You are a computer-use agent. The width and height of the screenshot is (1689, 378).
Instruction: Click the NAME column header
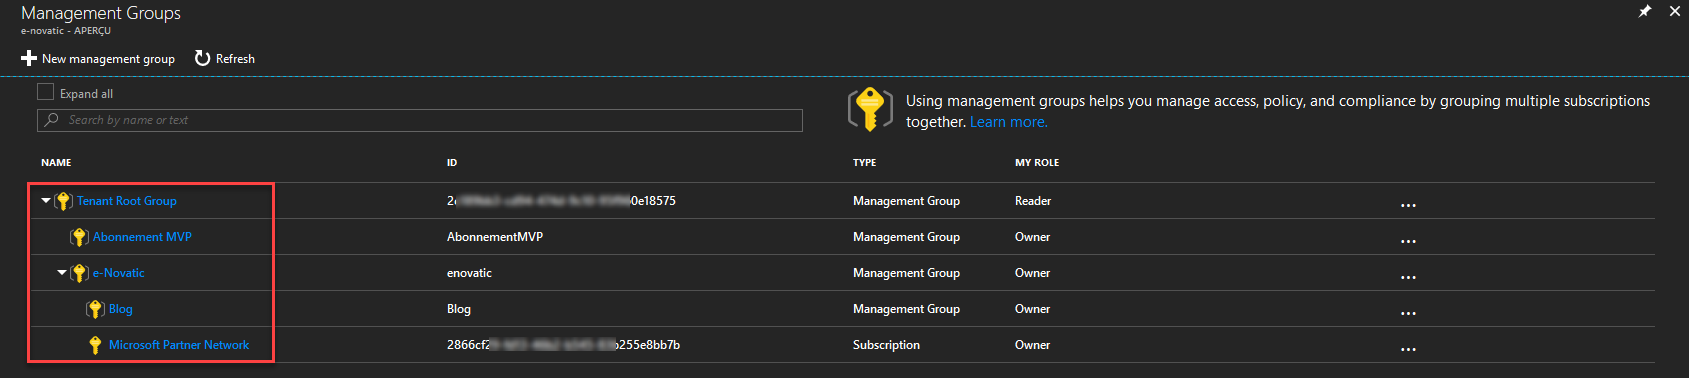pyautogui.click(x=56, y=162)
